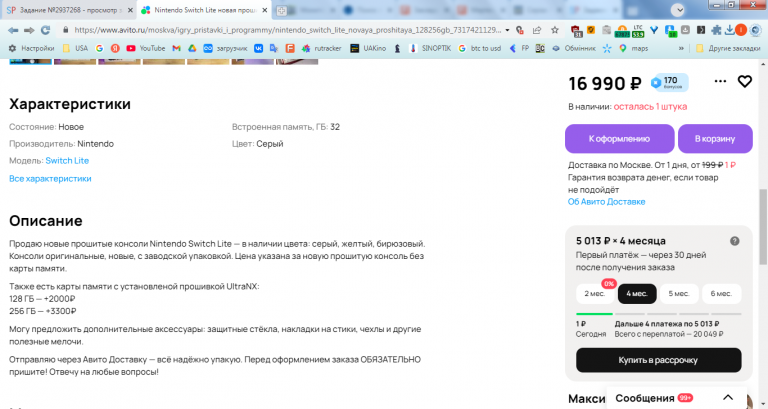Click Купить в рассрочку button
Image resolution: width=768 pixels, height=409 pixels.
point(658,360)
